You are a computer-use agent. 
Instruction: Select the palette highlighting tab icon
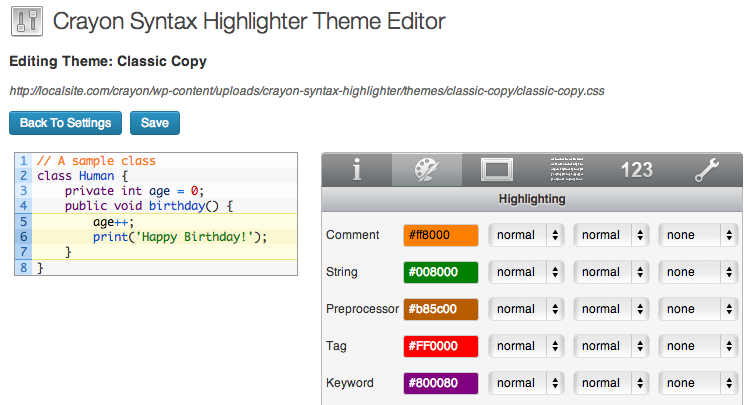pyautogui.click(x=427, y=170)
